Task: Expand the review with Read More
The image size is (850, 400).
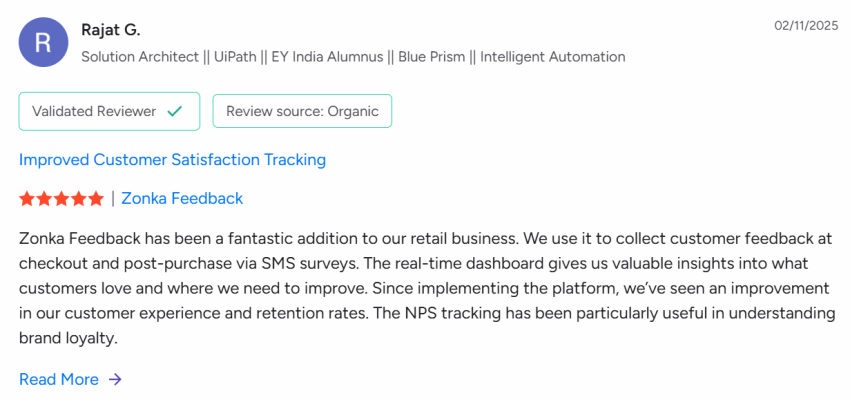Action: [59, 380]
